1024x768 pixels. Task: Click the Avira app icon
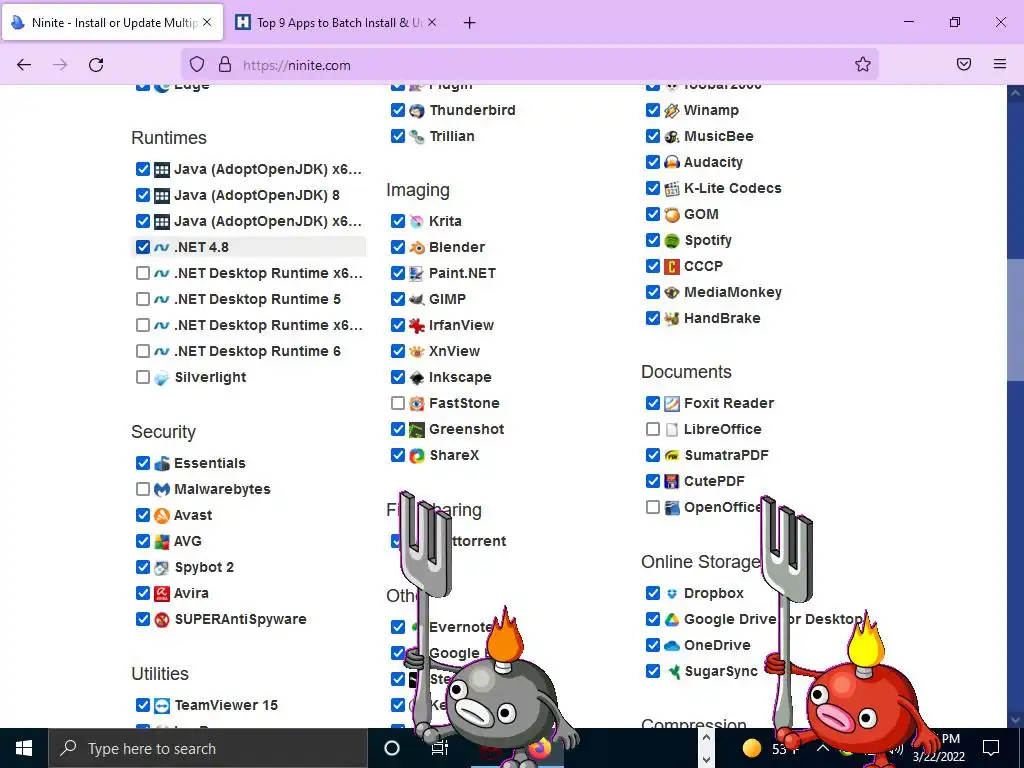tap(162, 594)
